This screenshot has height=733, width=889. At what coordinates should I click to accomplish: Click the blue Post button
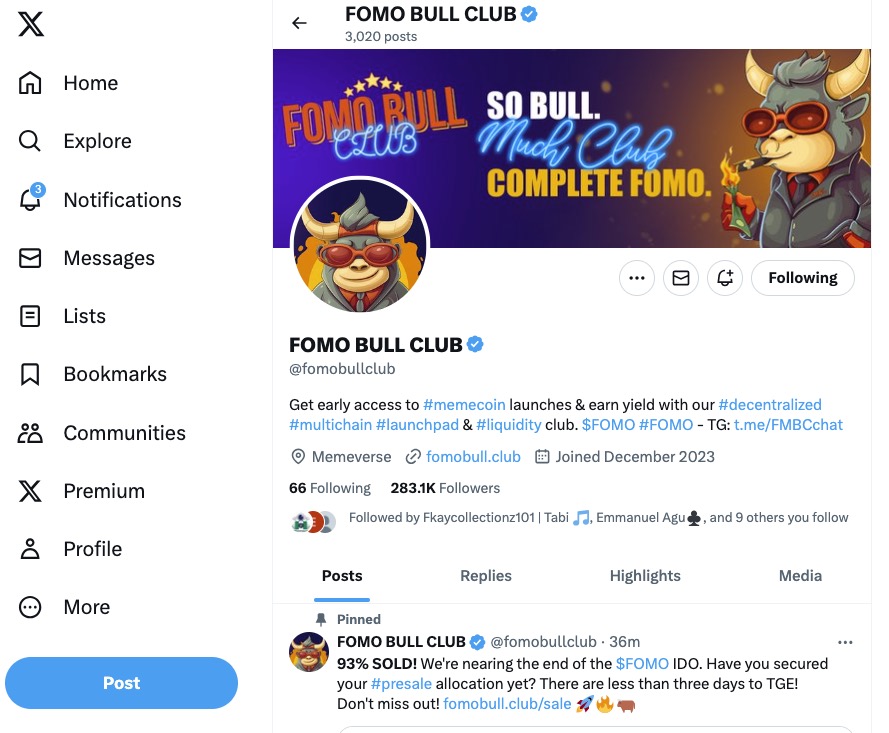pyautogui.click(x=121, y=683)
